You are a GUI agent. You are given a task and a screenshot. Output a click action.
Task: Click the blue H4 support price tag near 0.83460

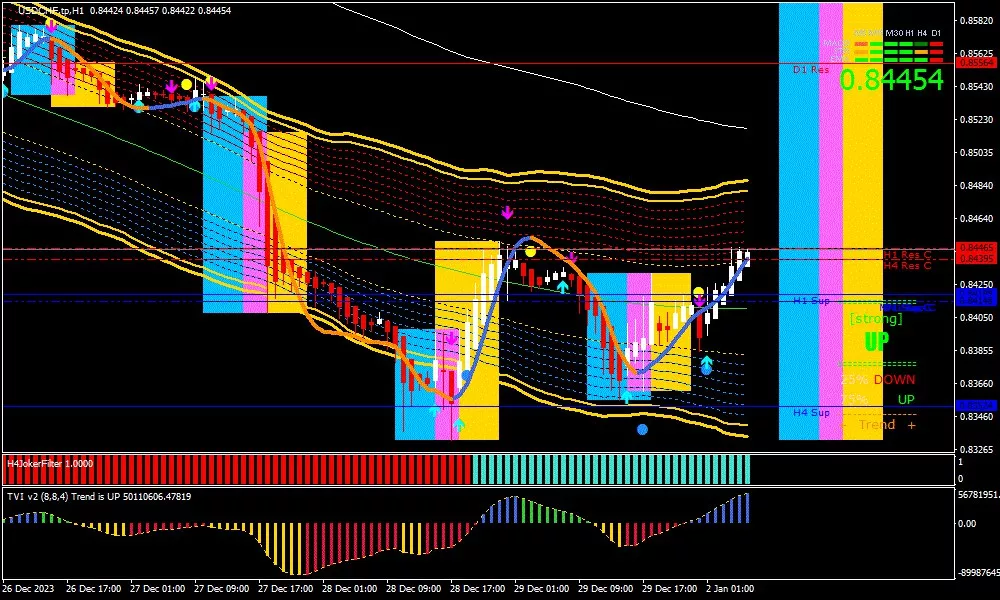(x=976, y=406)
